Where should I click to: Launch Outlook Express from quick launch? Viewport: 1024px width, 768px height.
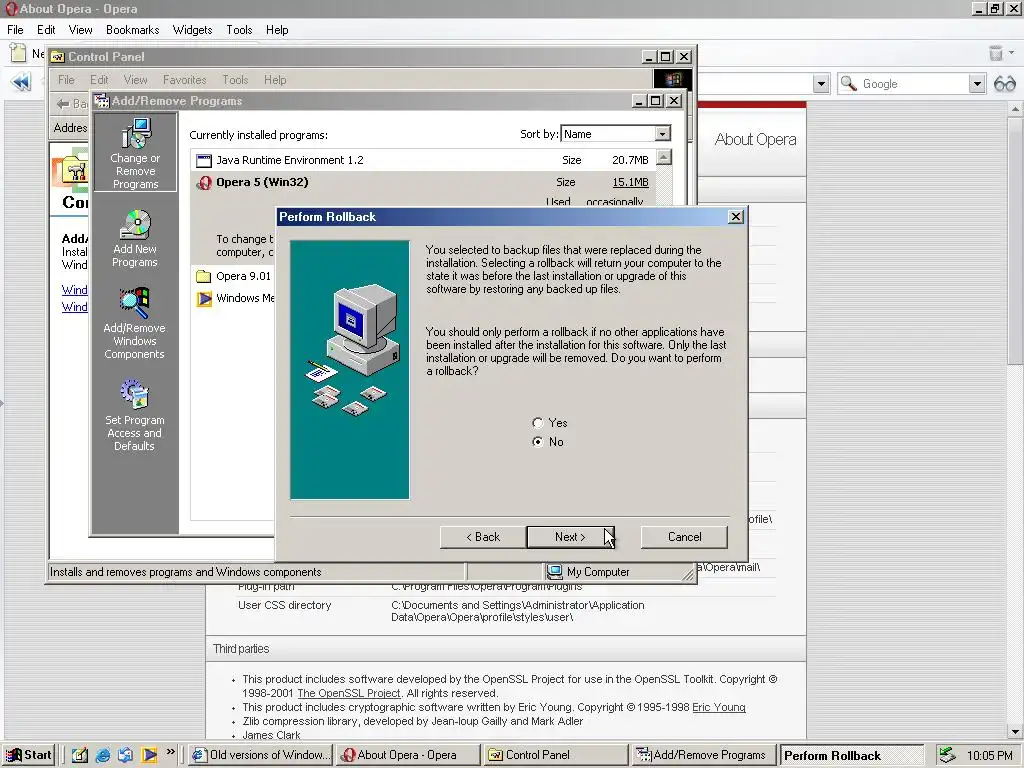[125, 755]
